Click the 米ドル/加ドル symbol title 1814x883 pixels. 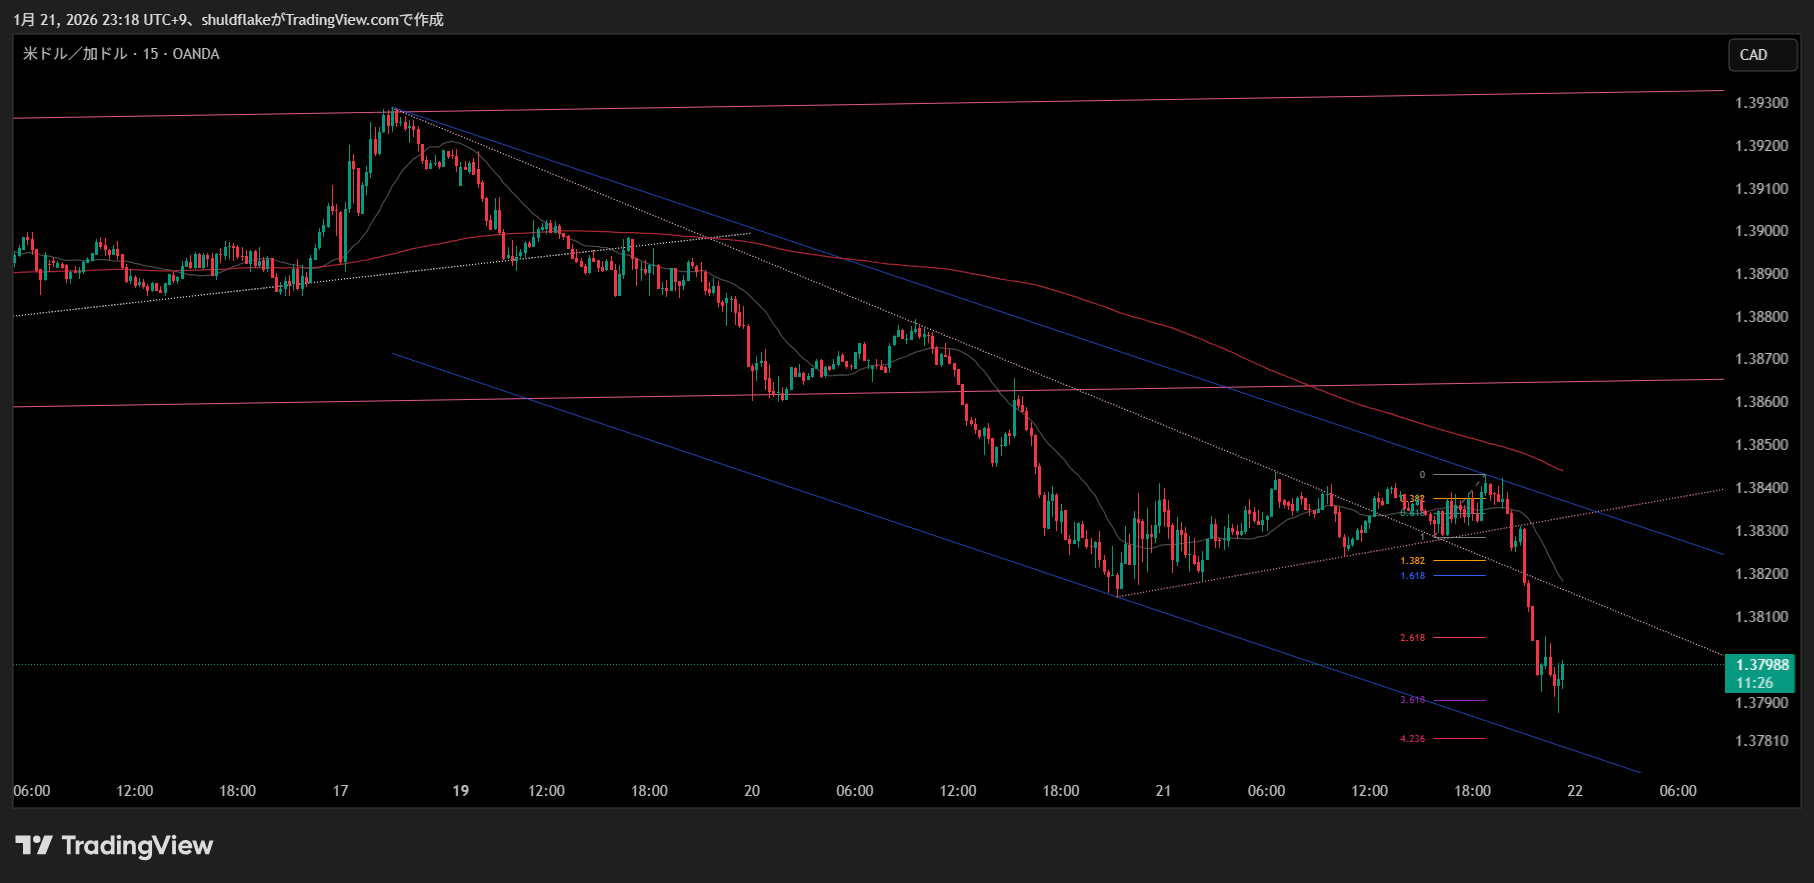click(121, 54)
